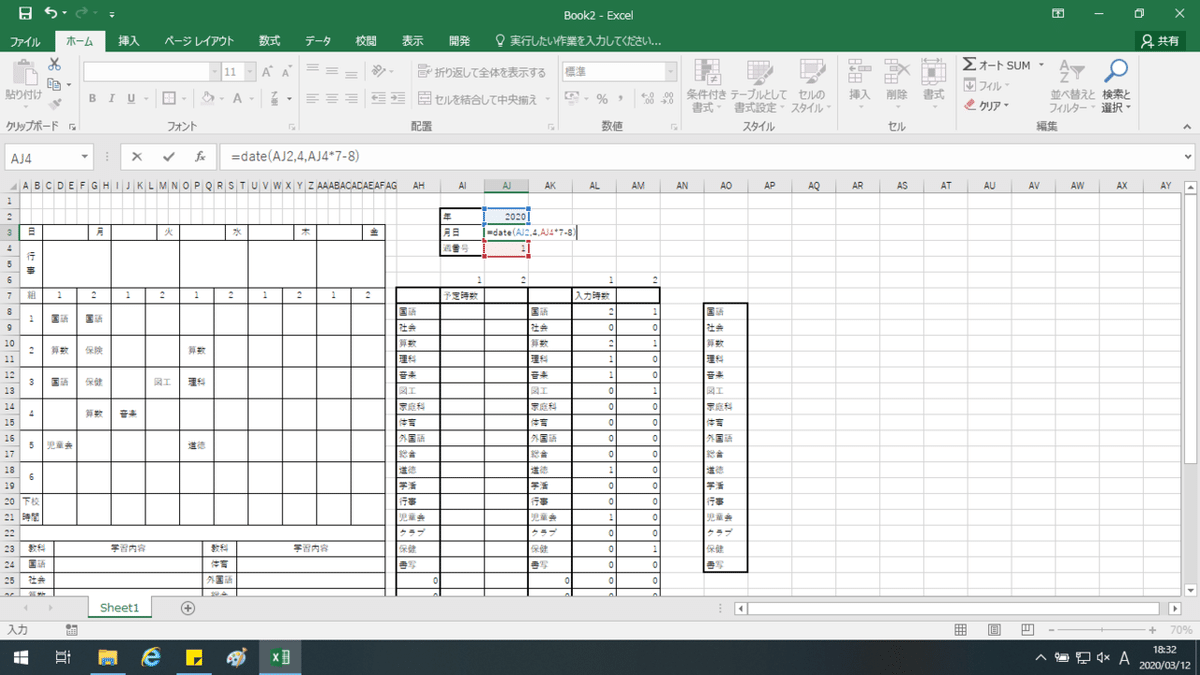Screen dimensions: 1200x675
Task: Click the Copy icon in Clipboard group
Action: (54, 84)
